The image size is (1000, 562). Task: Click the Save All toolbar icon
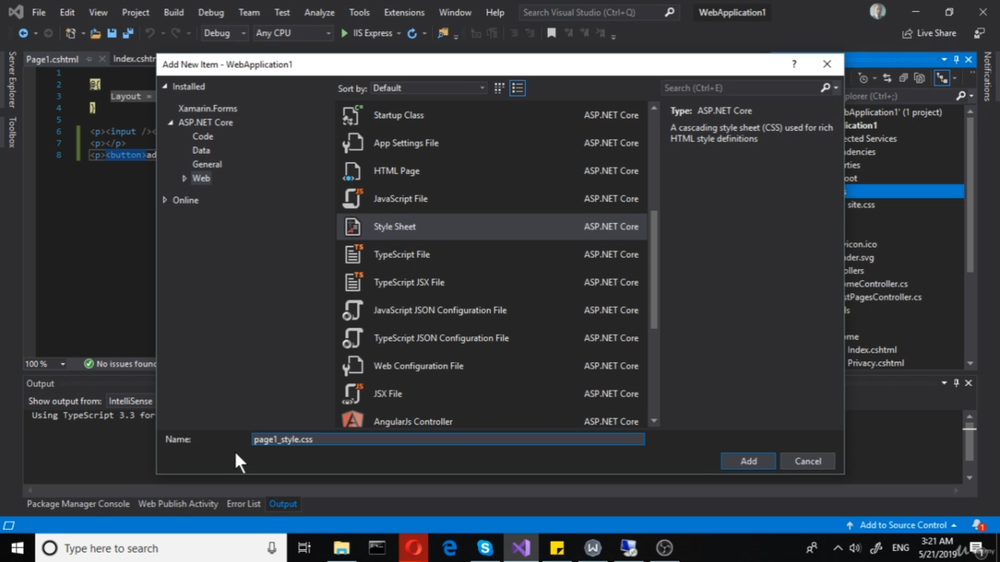(x=128, y=33)
